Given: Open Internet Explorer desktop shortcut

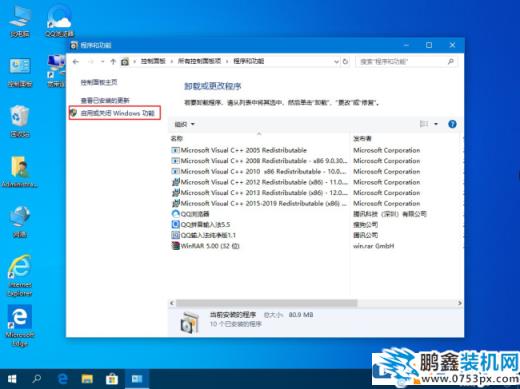Looking at the screenshot, I should click(x=20, y=275).
